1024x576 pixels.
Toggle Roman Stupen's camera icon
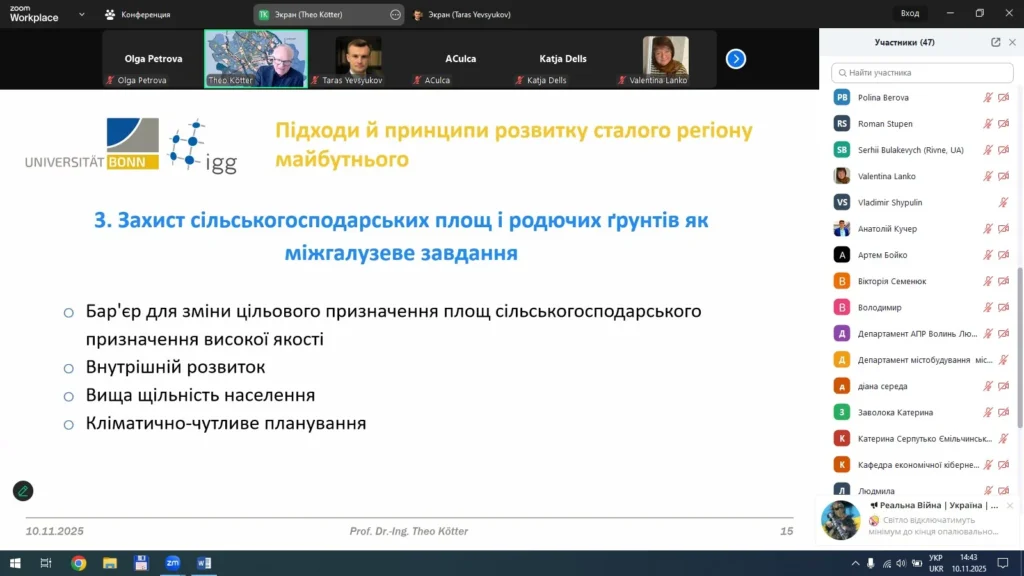(x=1003, y=124)
